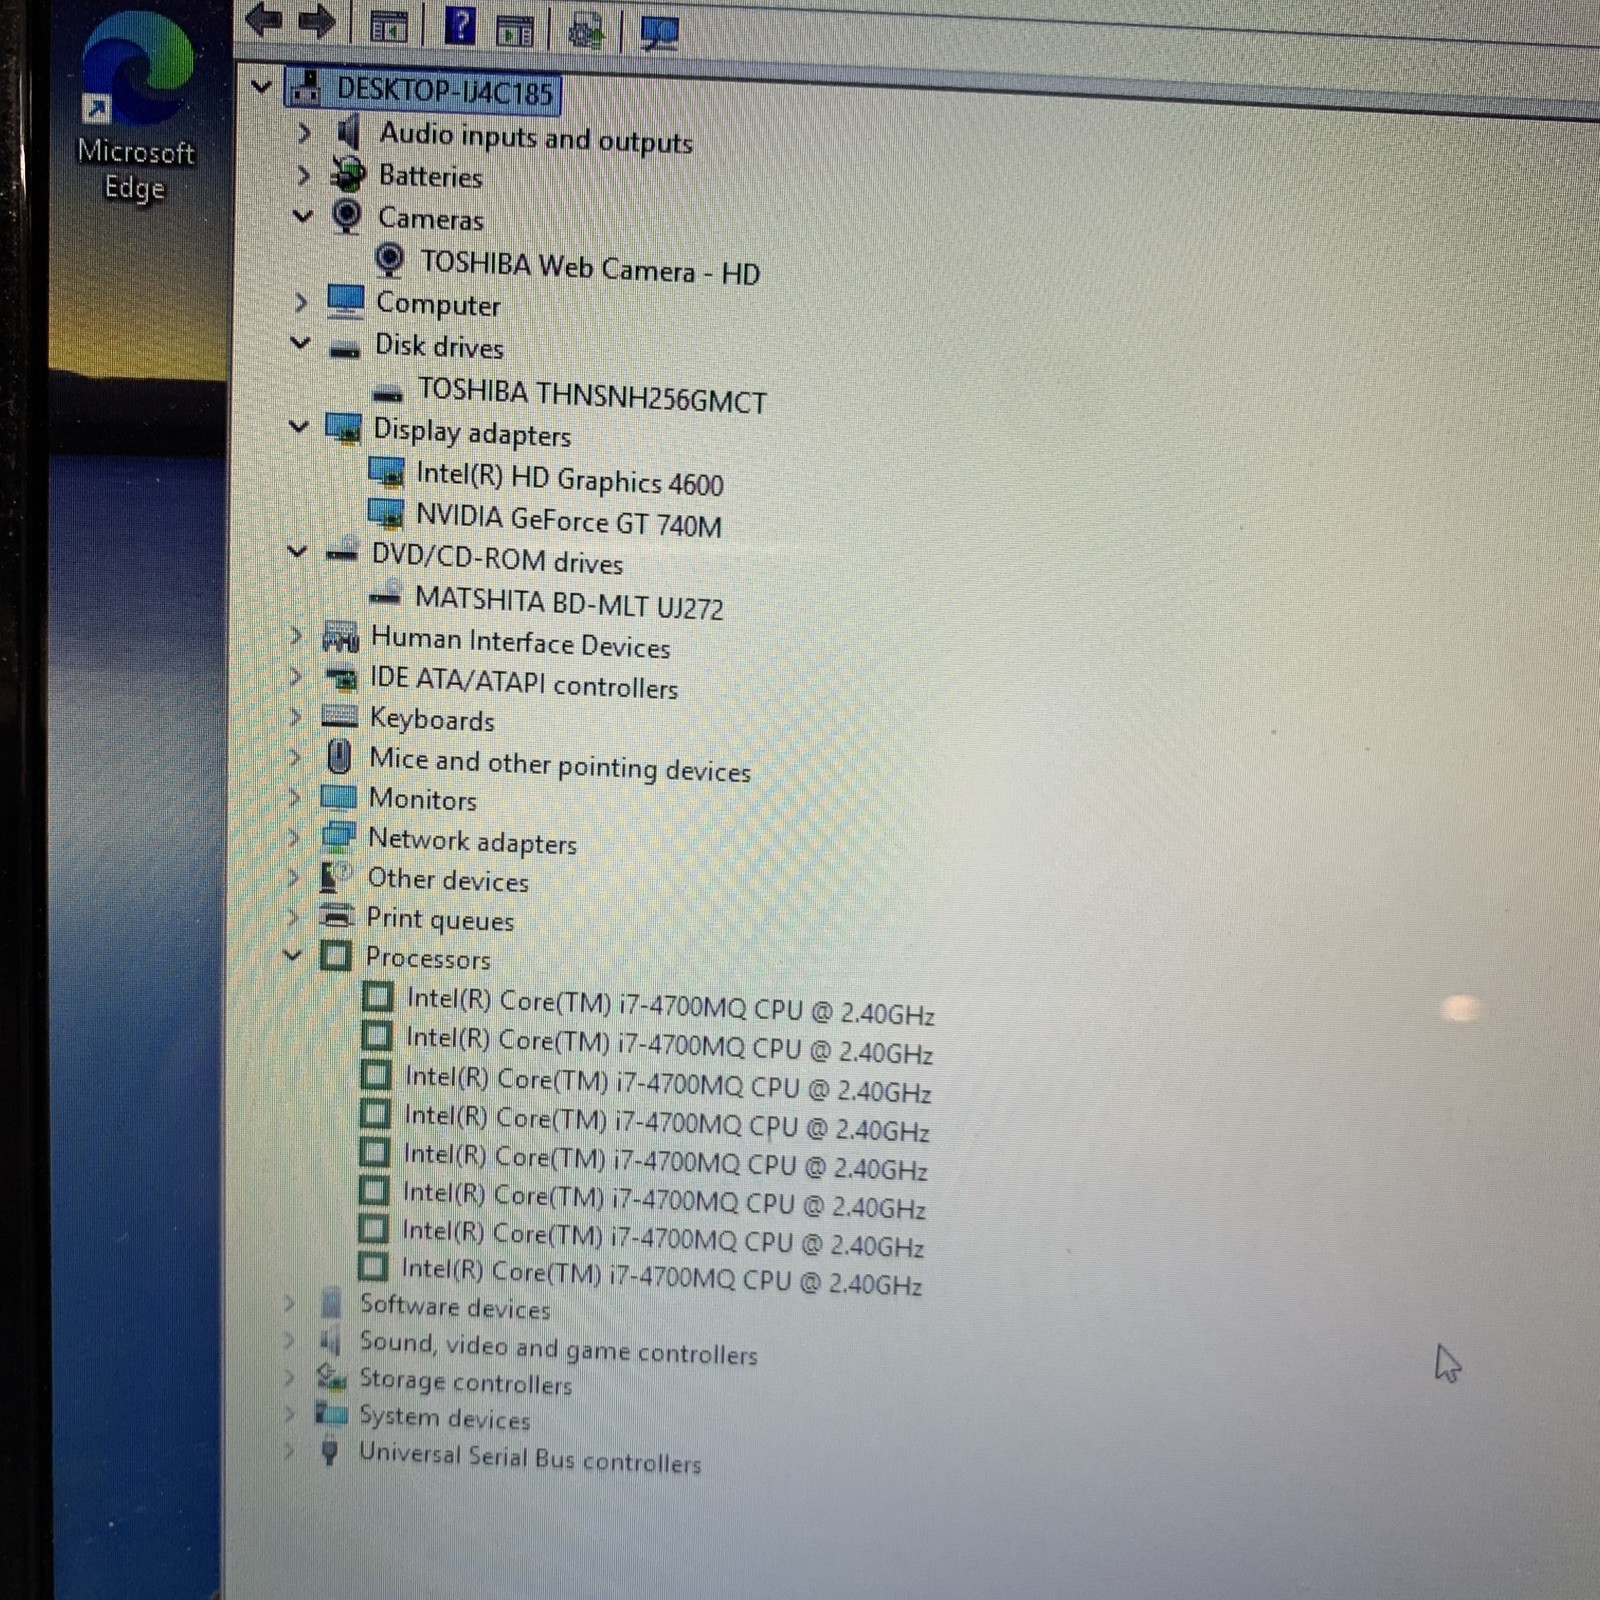Select the Storage controllers label
This screenshot has height=1600, width=1600.
tap(465, 1382)
